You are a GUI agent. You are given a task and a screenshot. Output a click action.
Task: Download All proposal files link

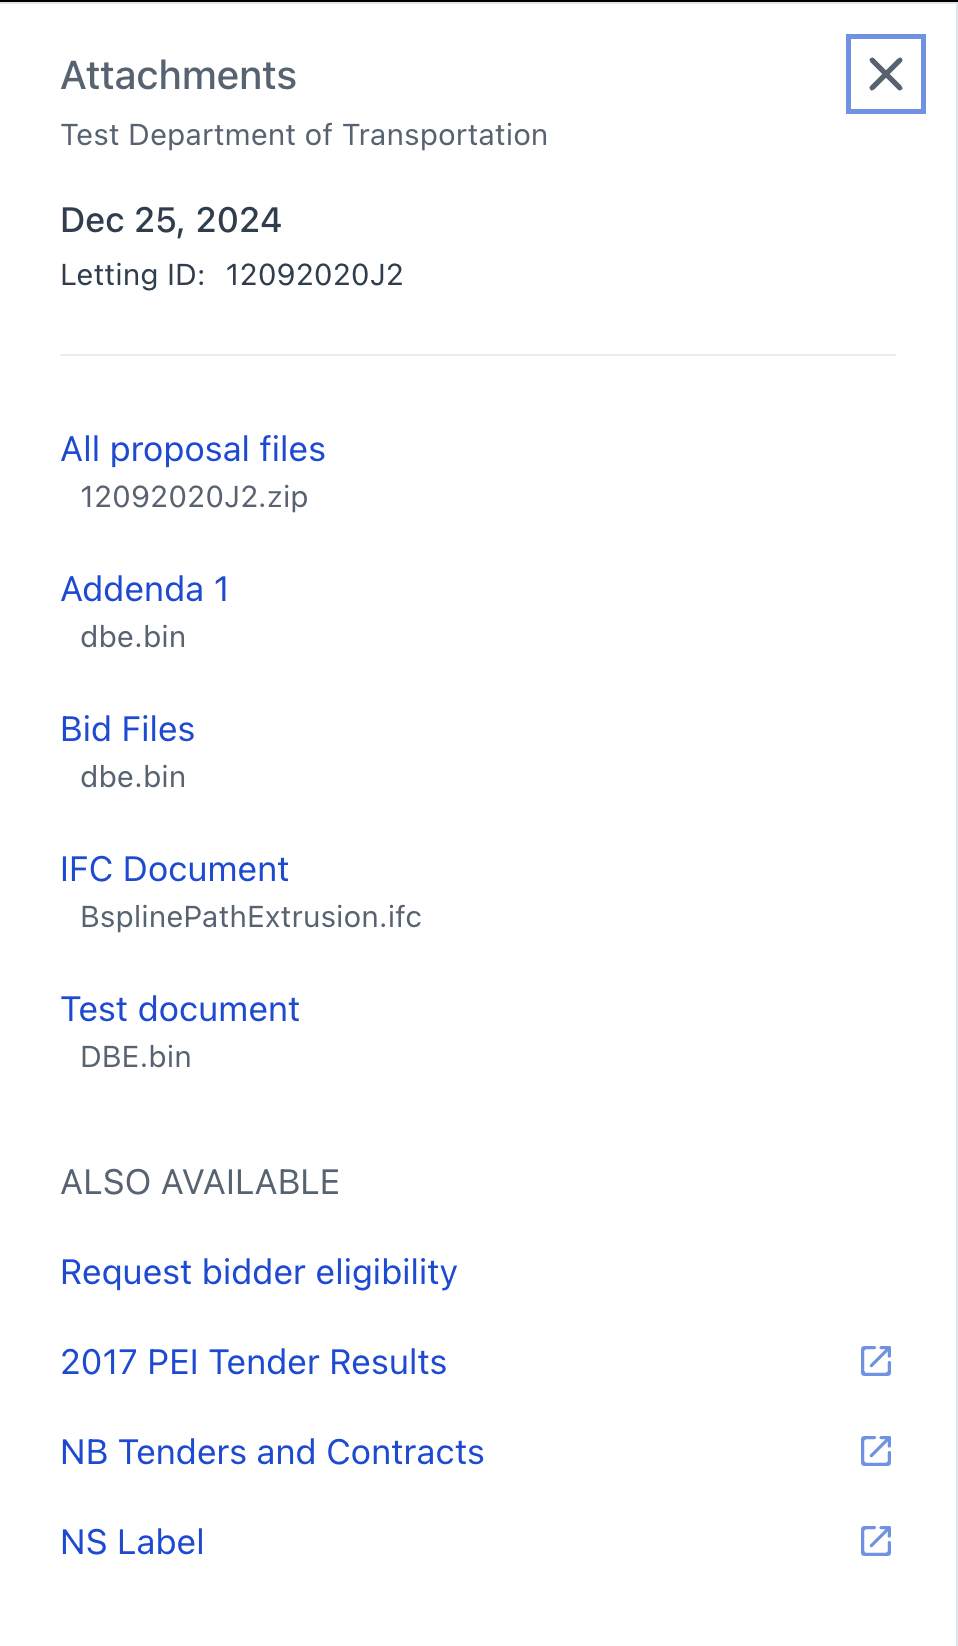(193, 450)
